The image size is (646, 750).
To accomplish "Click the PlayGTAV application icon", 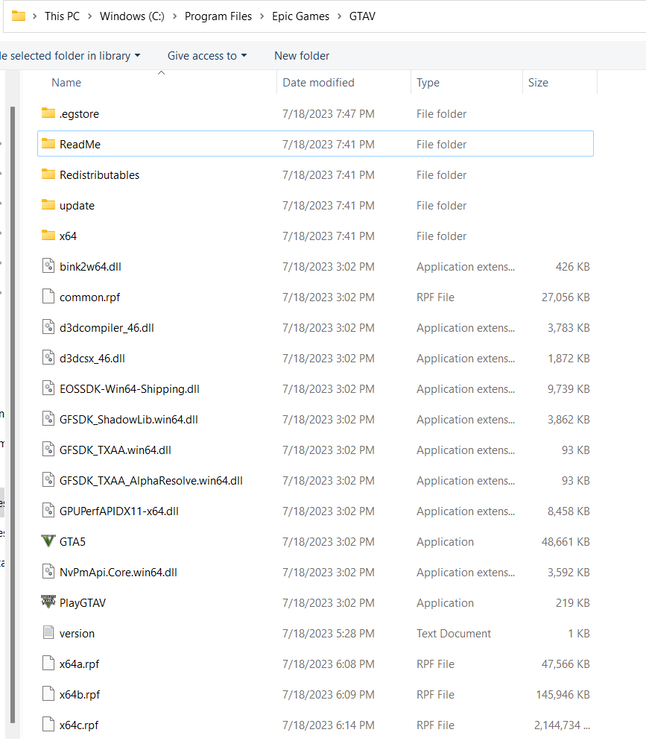I will [48, 602].
